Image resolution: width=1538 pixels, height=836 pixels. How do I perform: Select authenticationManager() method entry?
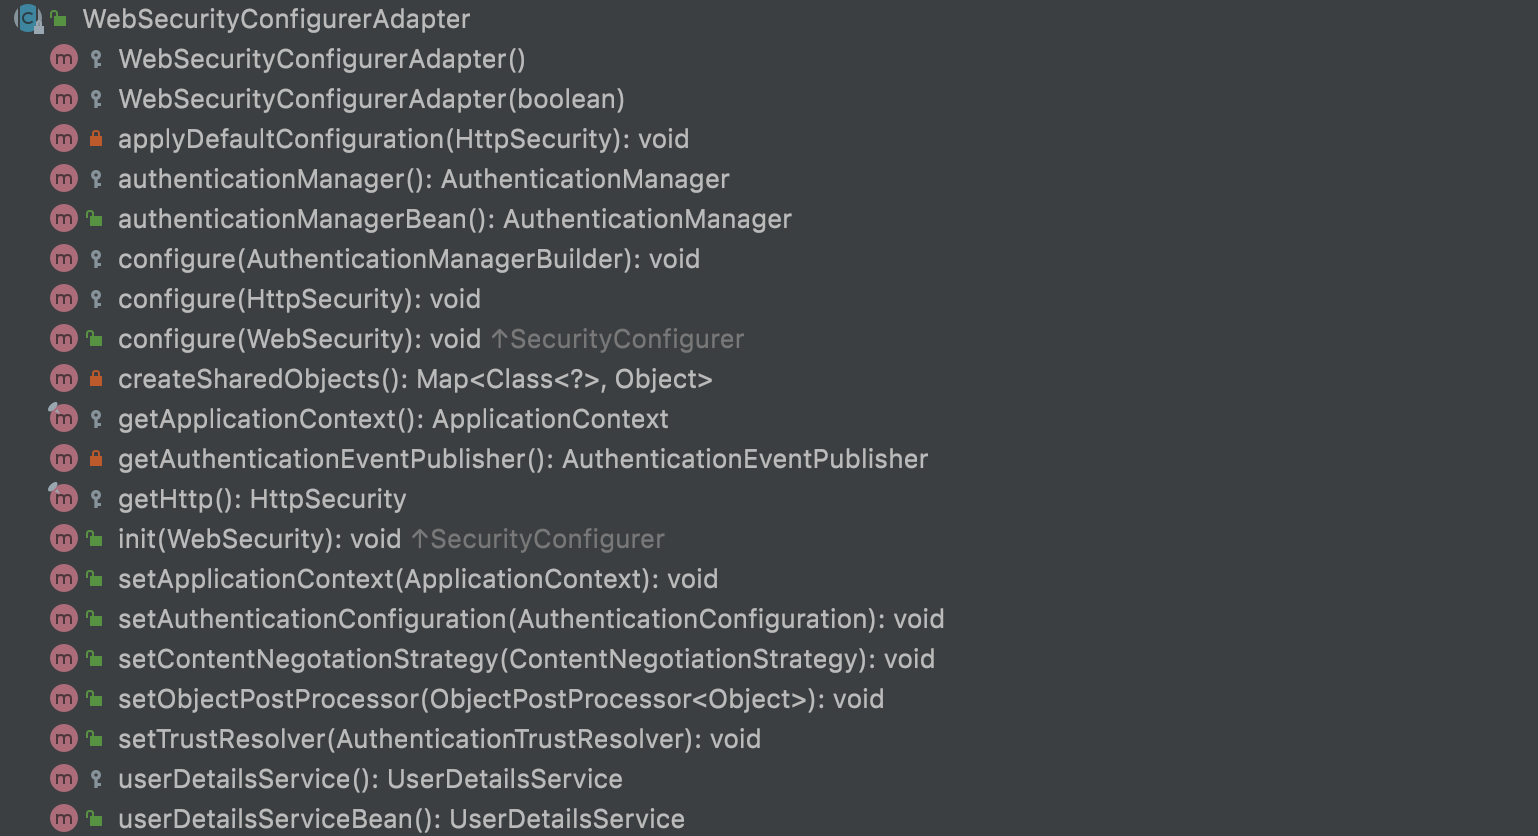coord(423,179)
